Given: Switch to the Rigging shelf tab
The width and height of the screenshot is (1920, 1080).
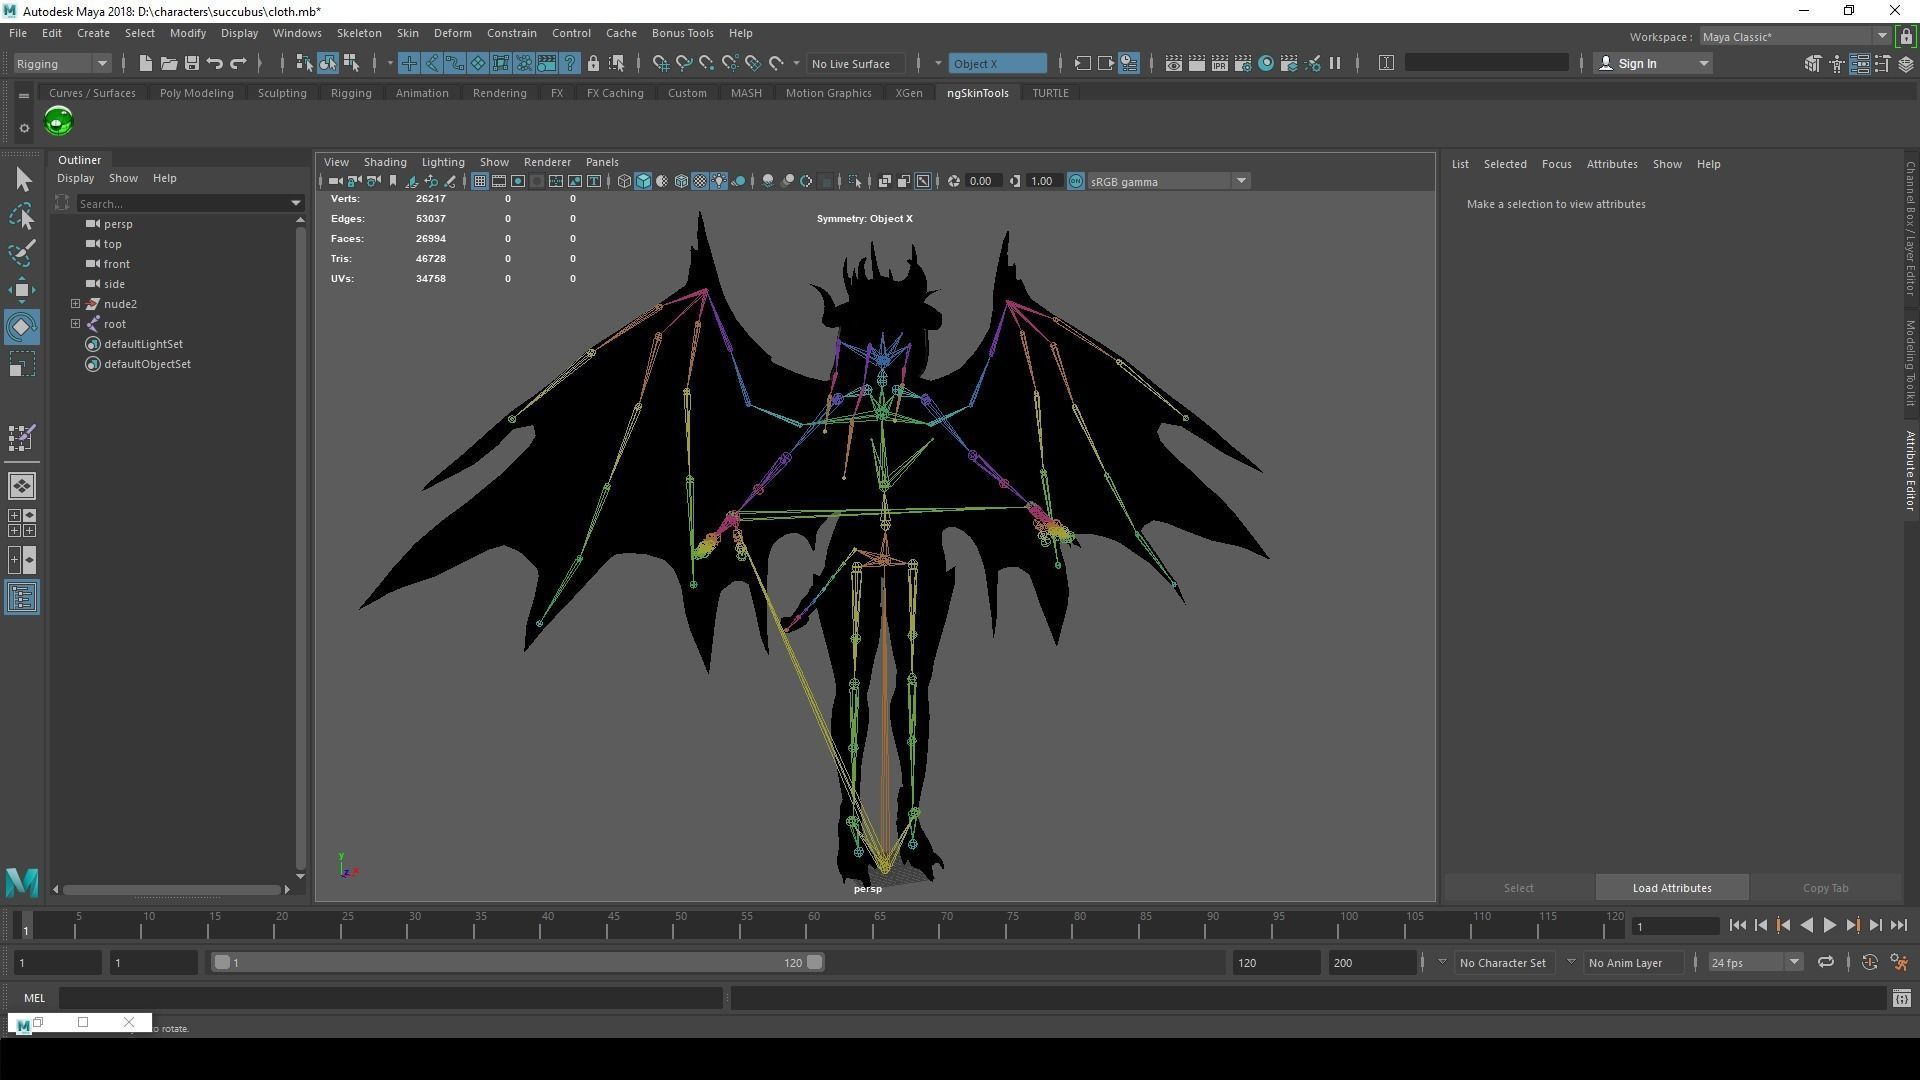Looking at the screenshot, I should tap(350, 93).
